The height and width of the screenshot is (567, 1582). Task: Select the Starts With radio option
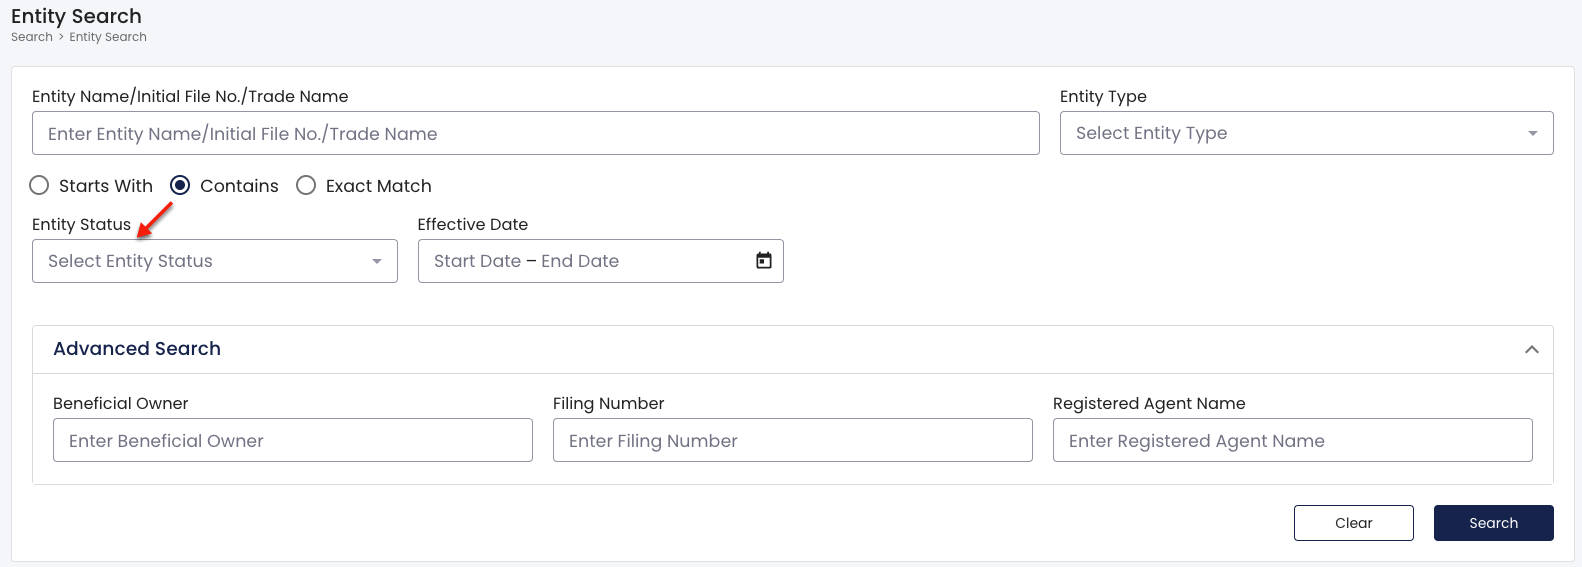(39, 186)
